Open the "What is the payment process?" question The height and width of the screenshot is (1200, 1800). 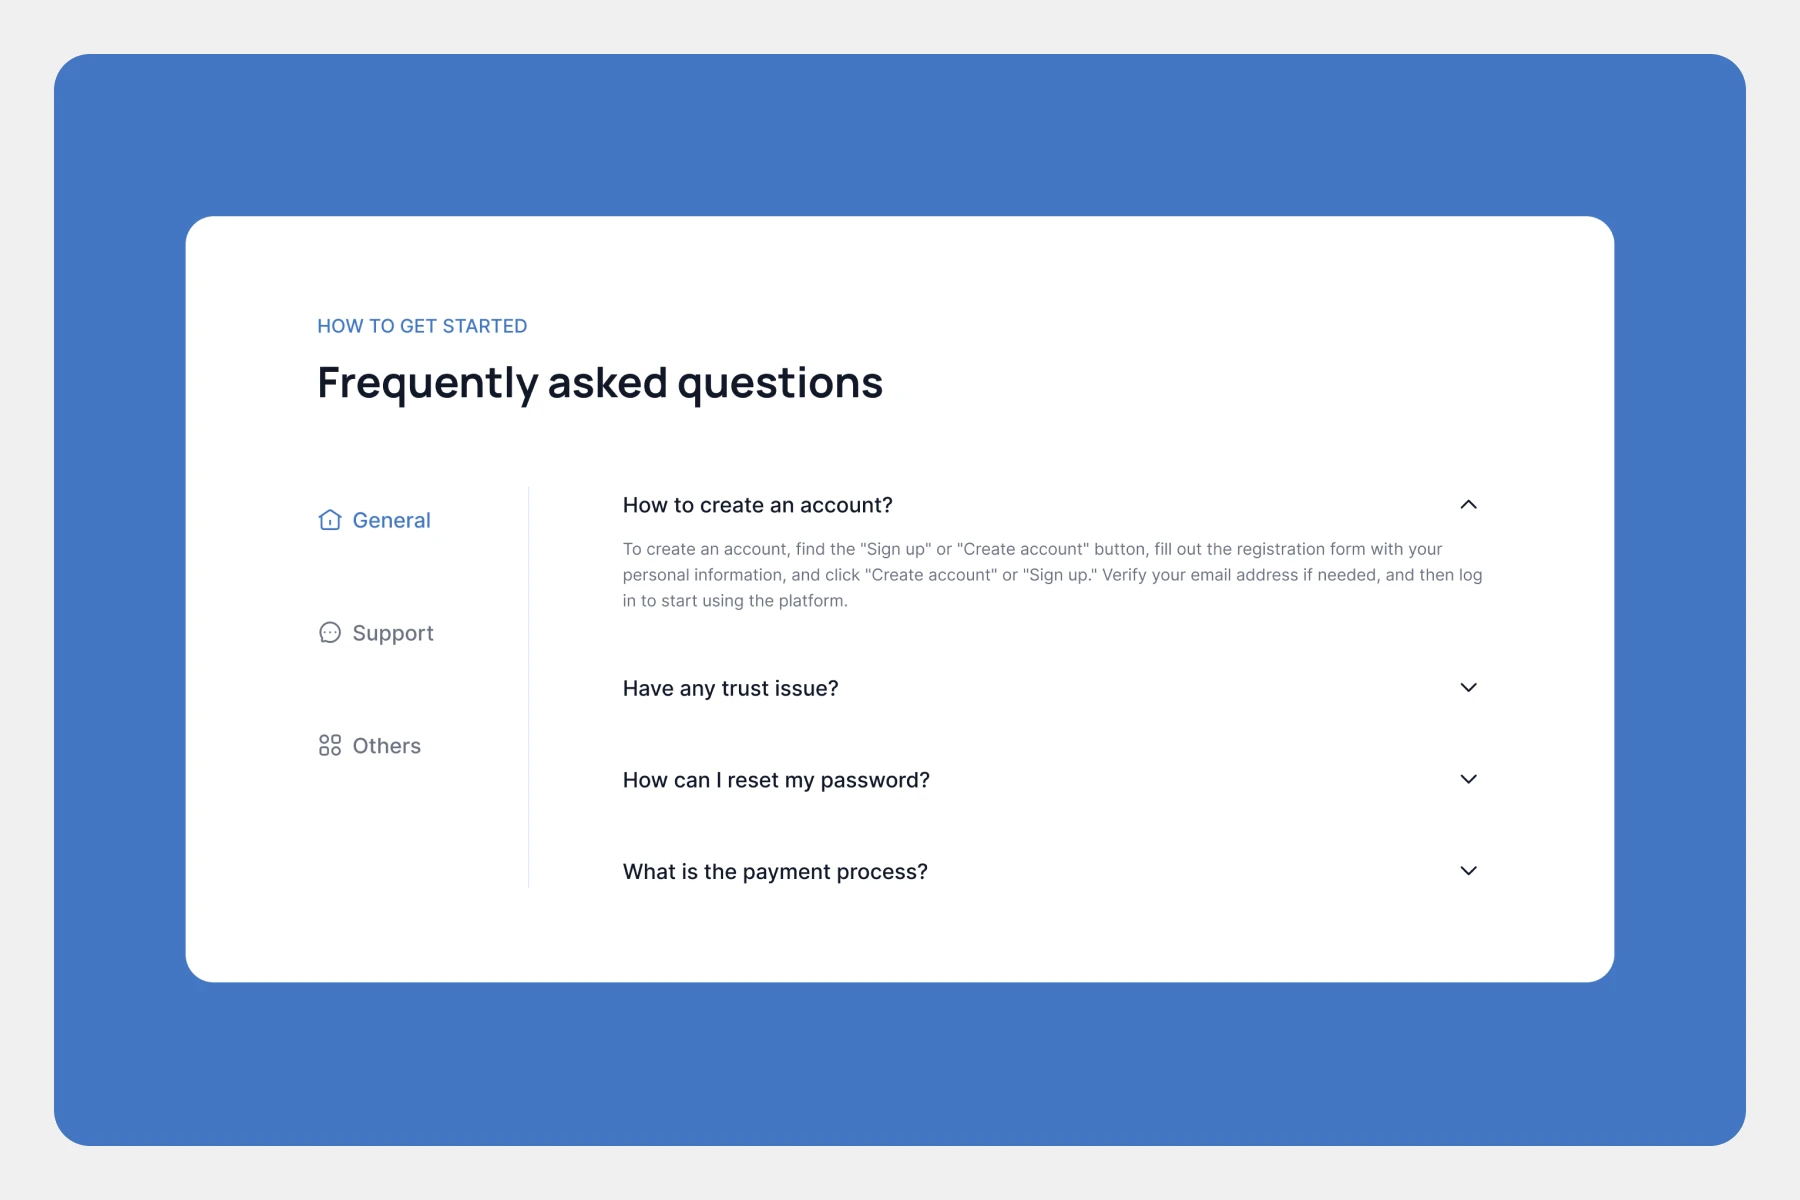click(x=775, y=872)
